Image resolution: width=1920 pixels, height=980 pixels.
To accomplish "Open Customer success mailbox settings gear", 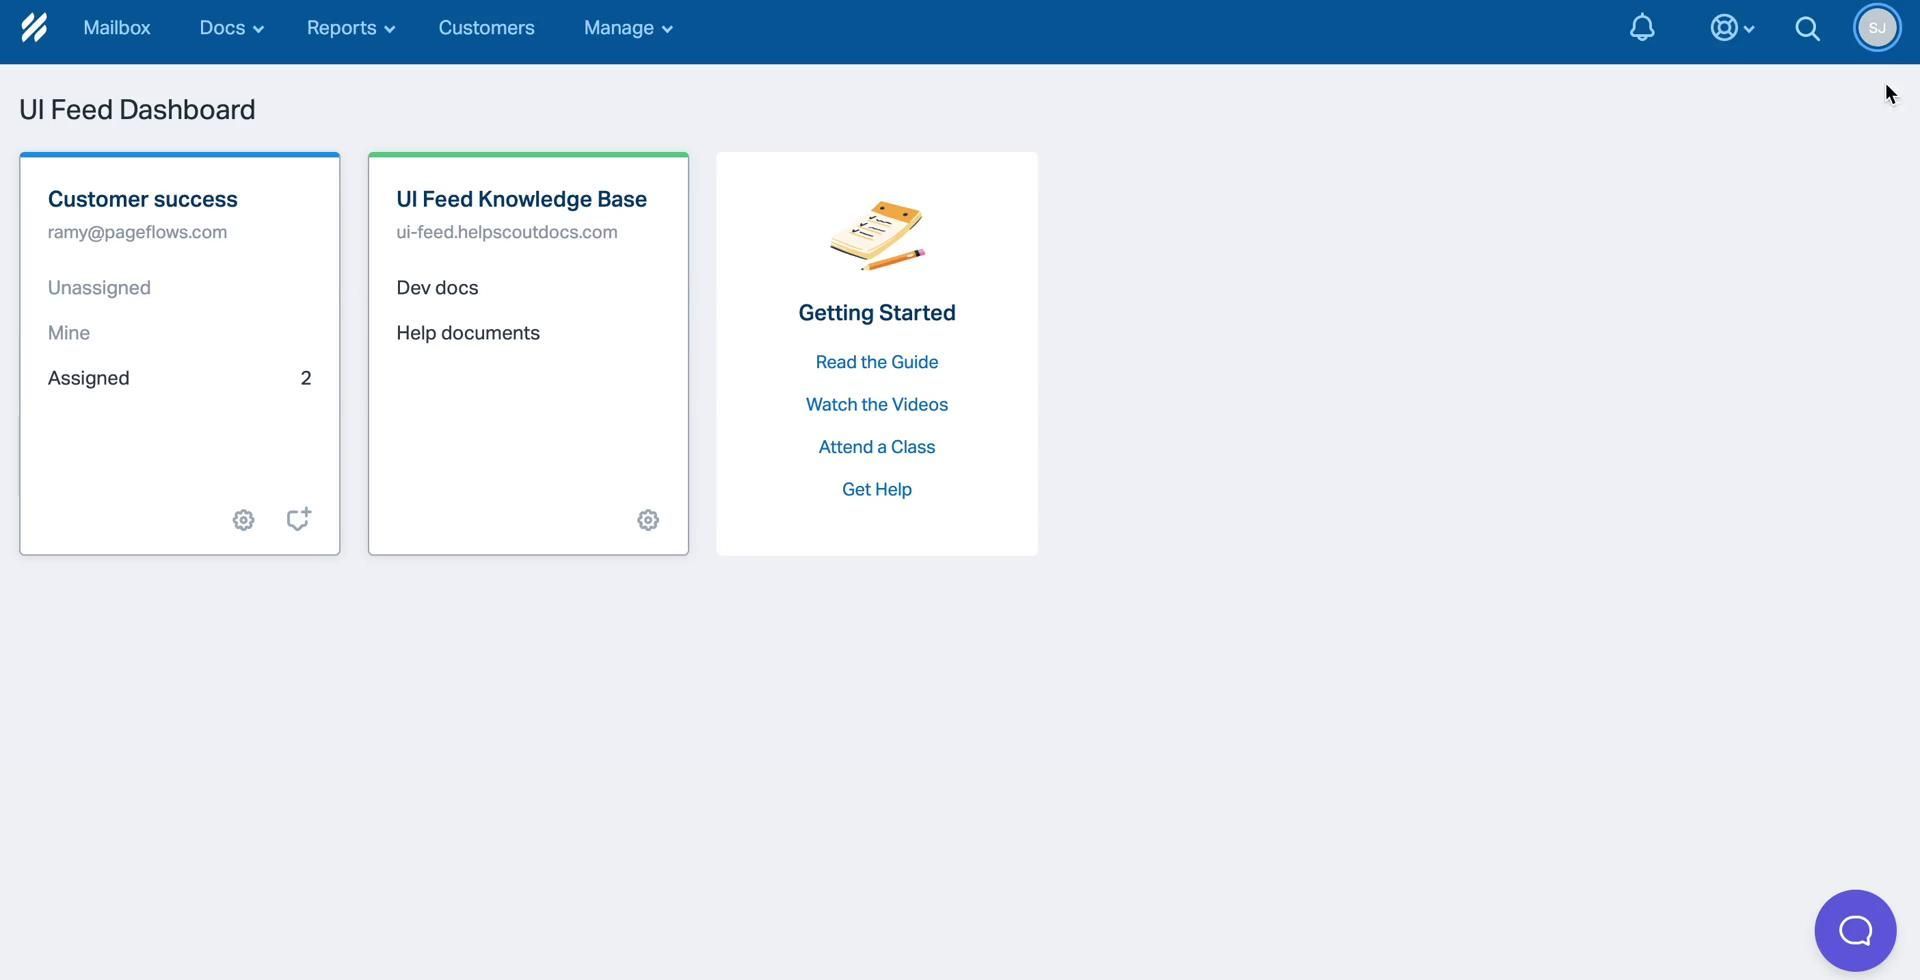I will tap(243, 520).
